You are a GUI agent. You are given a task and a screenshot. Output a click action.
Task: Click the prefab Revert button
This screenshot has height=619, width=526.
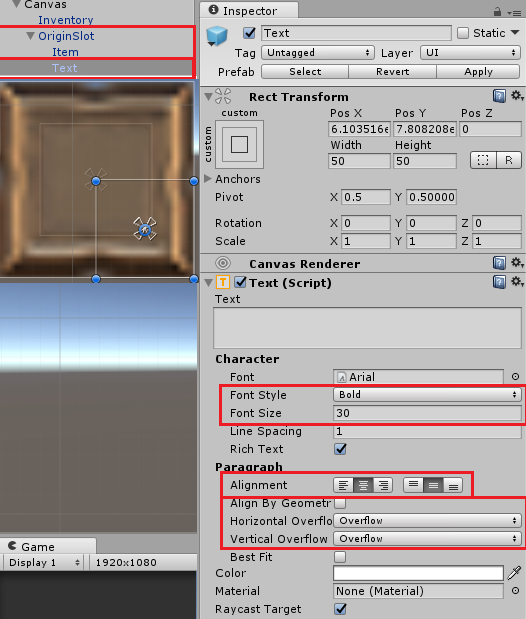pos(393,71)
